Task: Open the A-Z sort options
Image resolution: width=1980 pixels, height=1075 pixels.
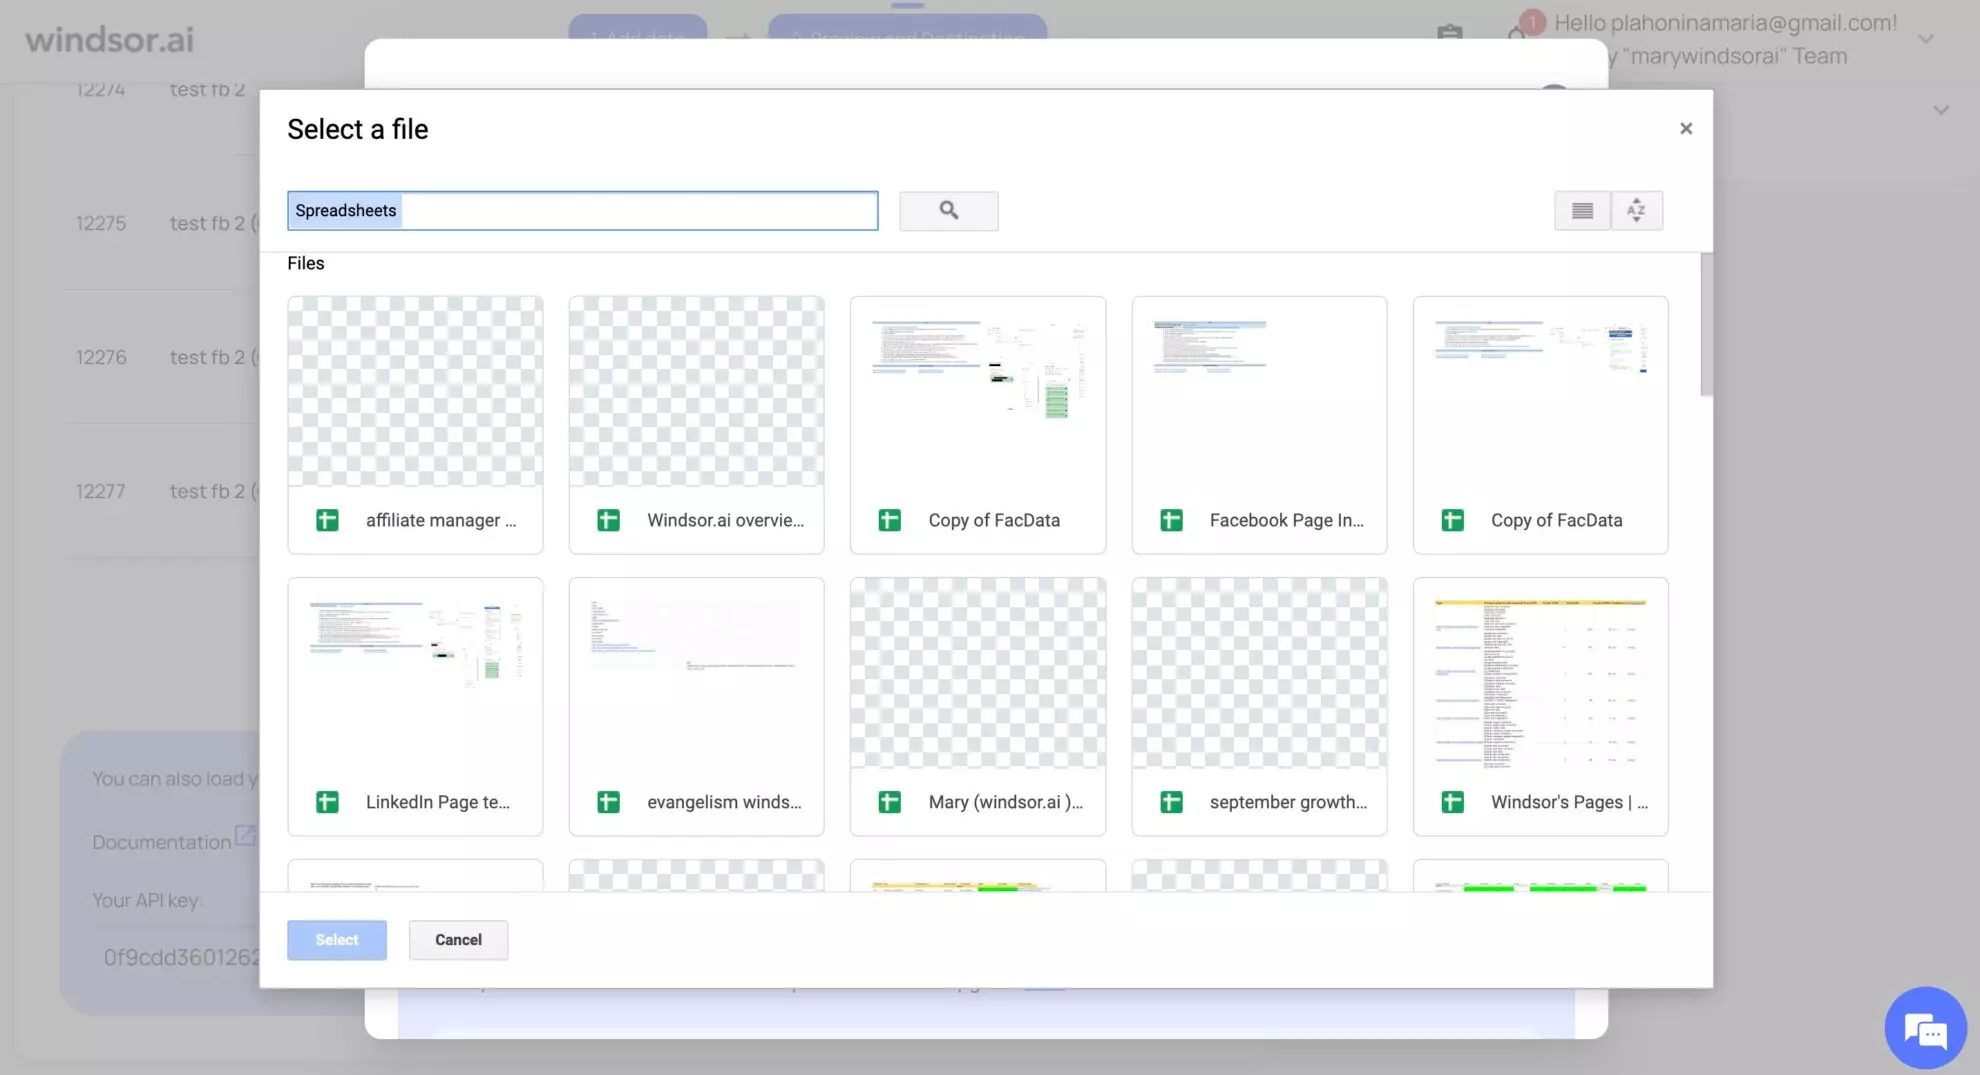Action: [x=1636, y=210]
